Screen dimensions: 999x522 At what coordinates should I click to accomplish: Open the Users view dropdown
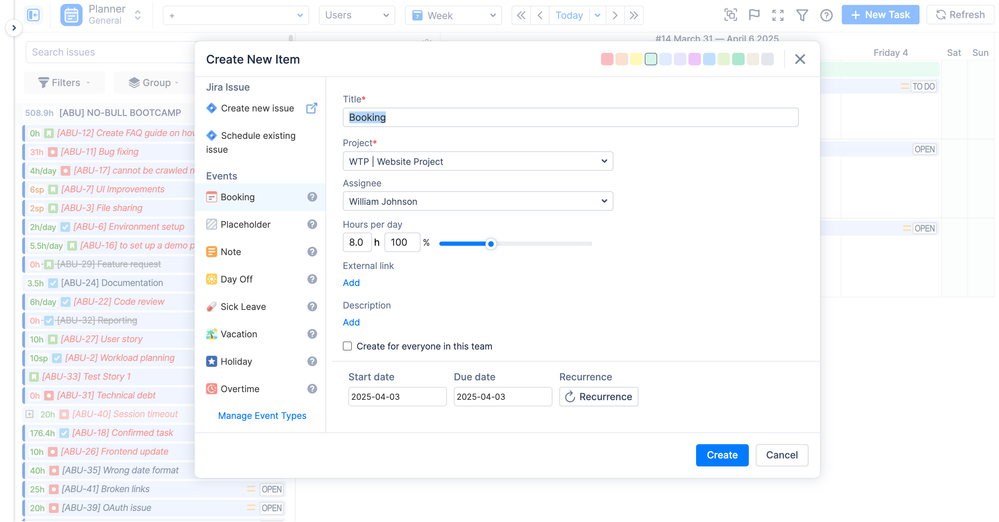(x=357, y=15)
